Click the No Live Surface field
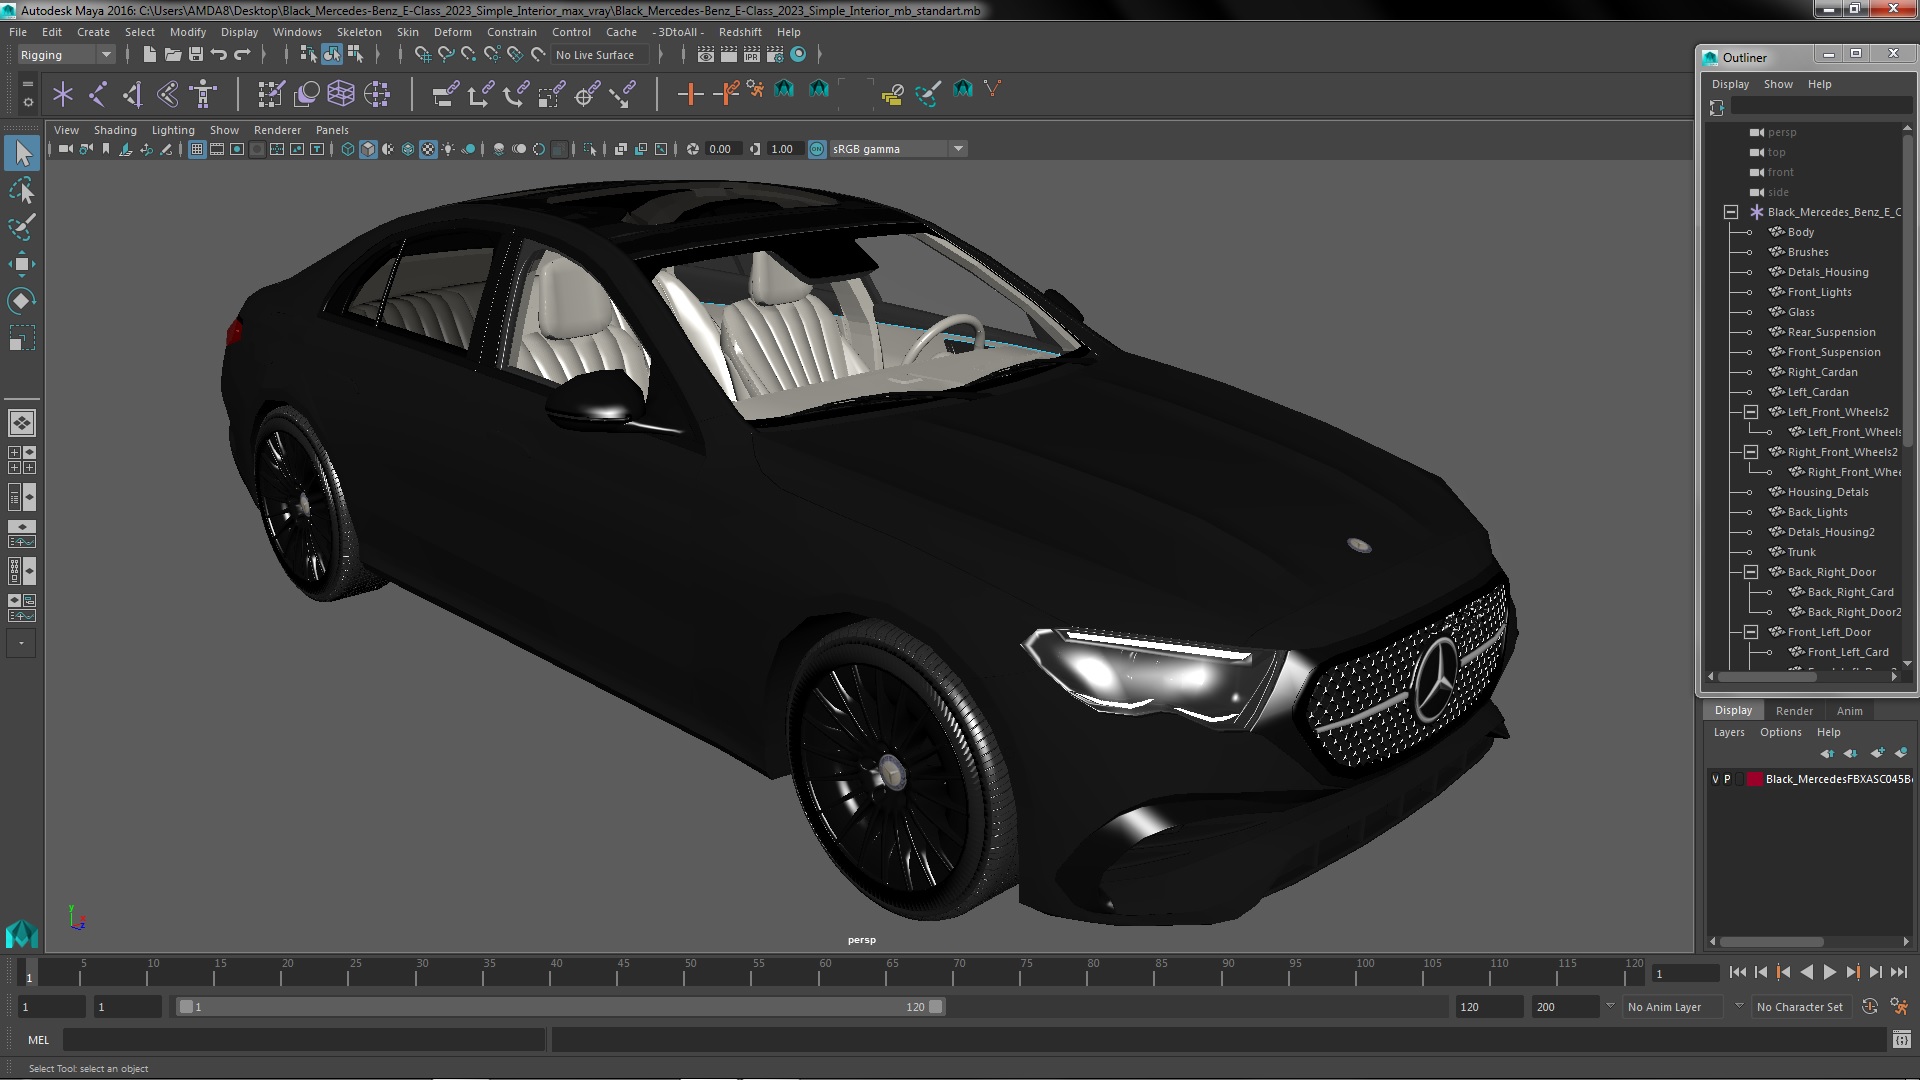Viewport: 1920px width, 1080px height. (599, 55)
